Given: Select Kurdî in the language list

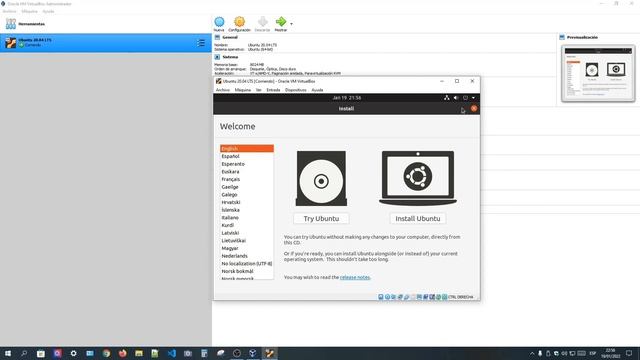Looking at the screenshot, I should [247, 225].
